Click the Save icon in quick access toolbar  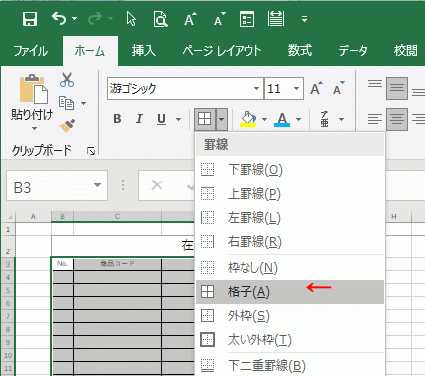[x=30, y=19]
